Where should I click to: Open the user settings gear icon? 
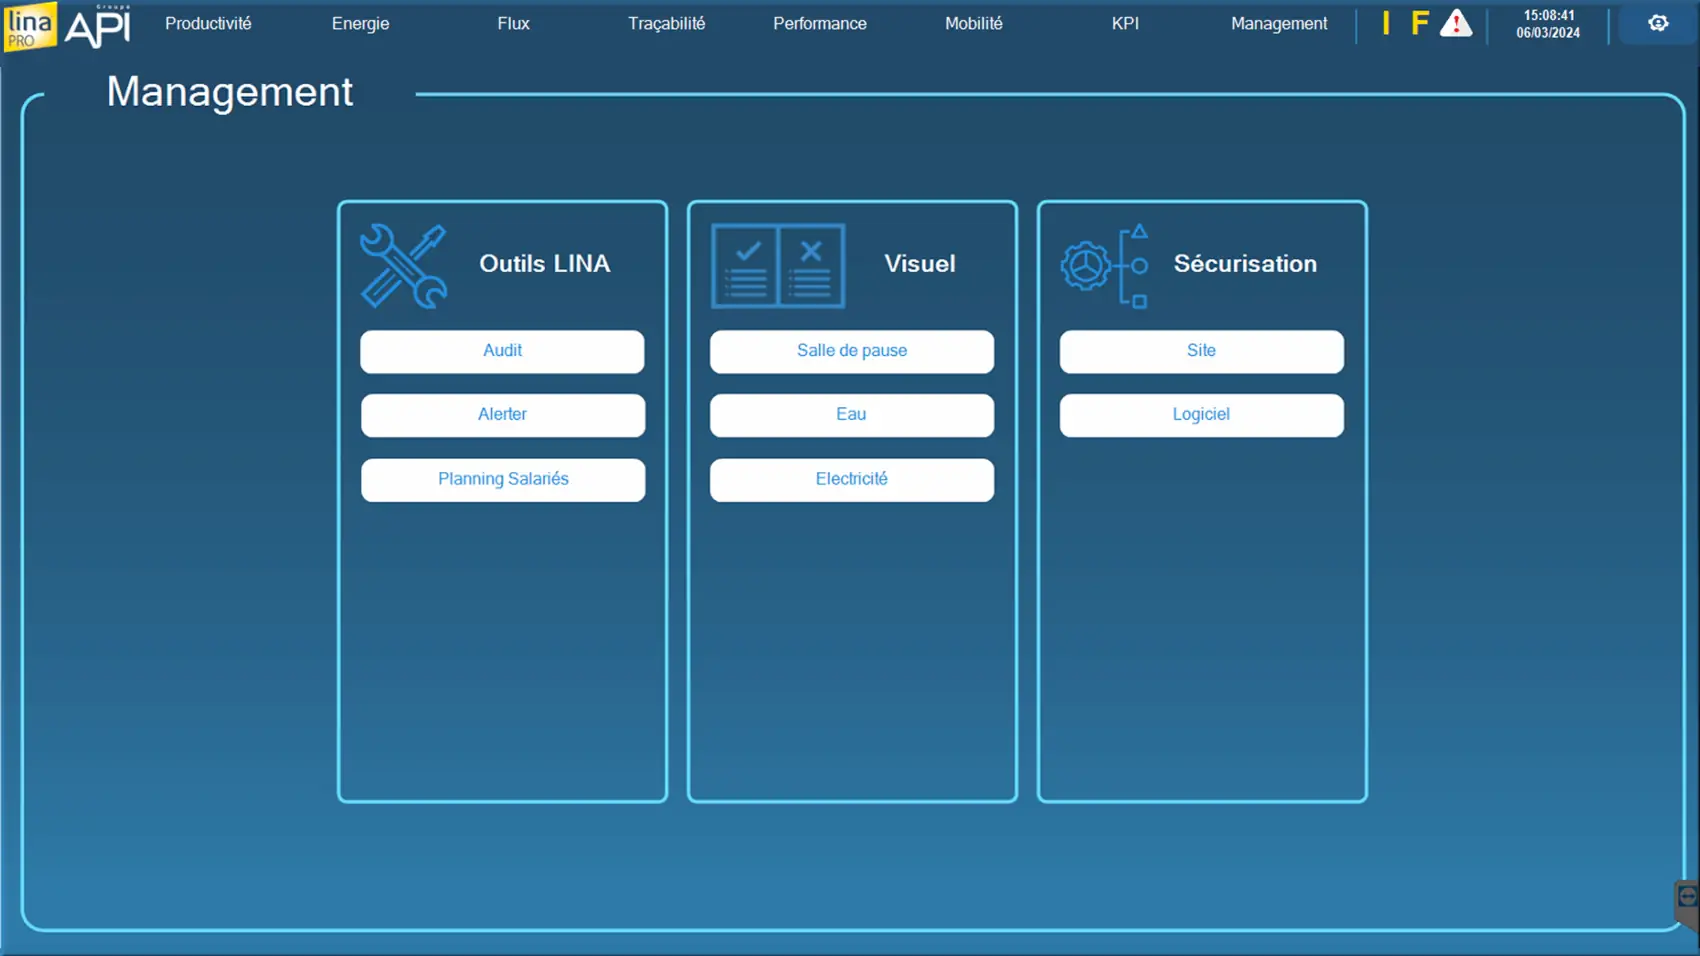click(1657, 23)
